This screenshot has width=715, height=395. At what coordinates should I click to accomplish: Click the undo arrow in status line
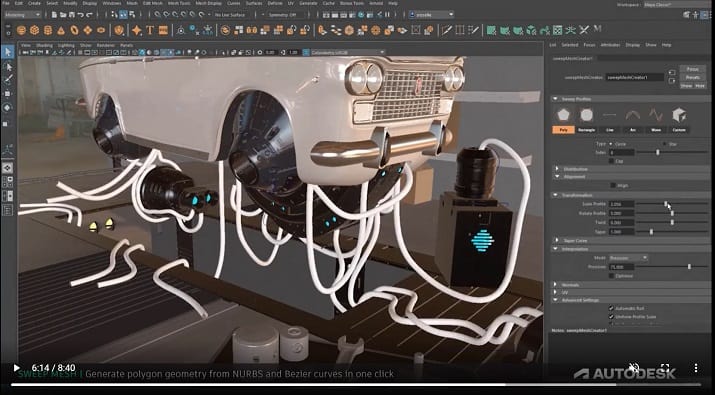(x=81, y=15)
